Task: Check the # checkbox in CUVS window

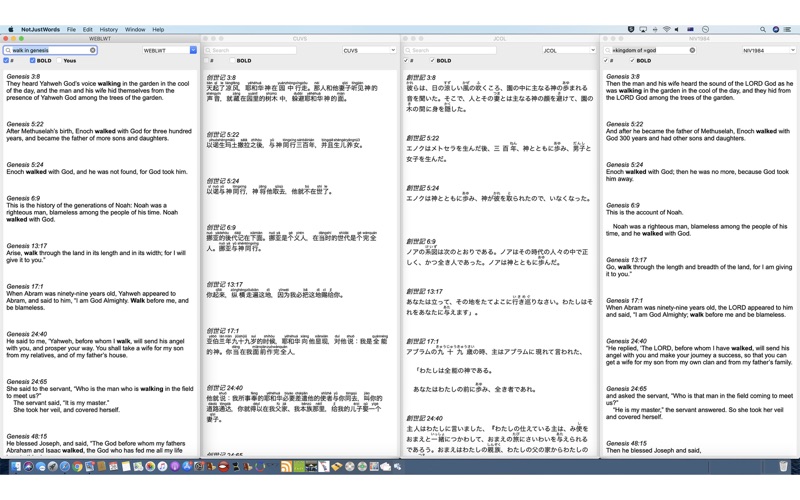Action: pos(207,60)
